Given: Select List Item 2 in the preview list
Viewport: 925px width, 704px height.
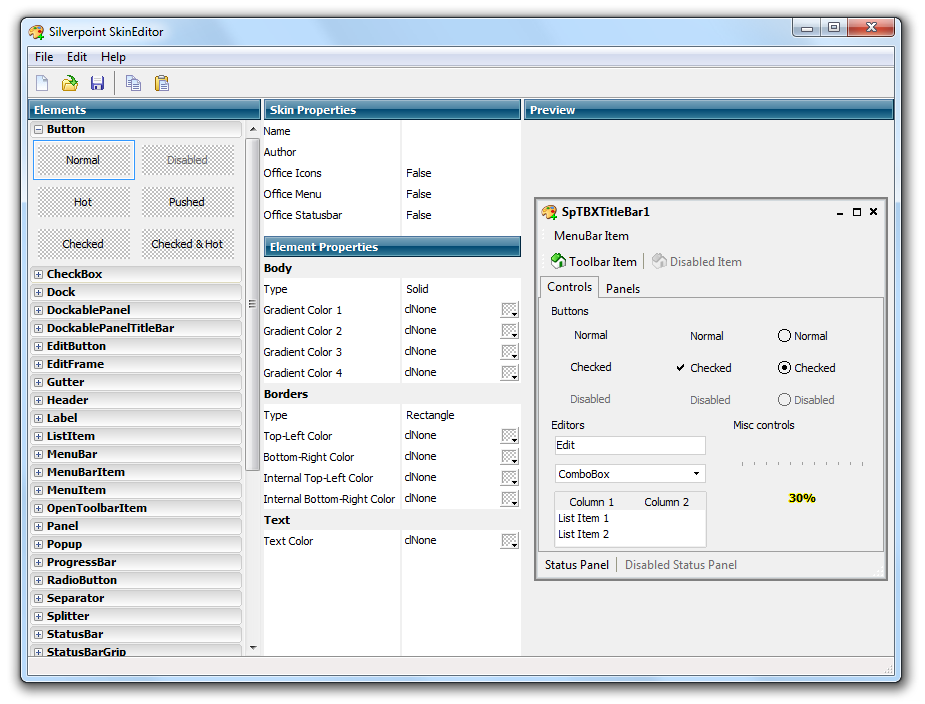Looking at the screenshot, I should (583, 534).
